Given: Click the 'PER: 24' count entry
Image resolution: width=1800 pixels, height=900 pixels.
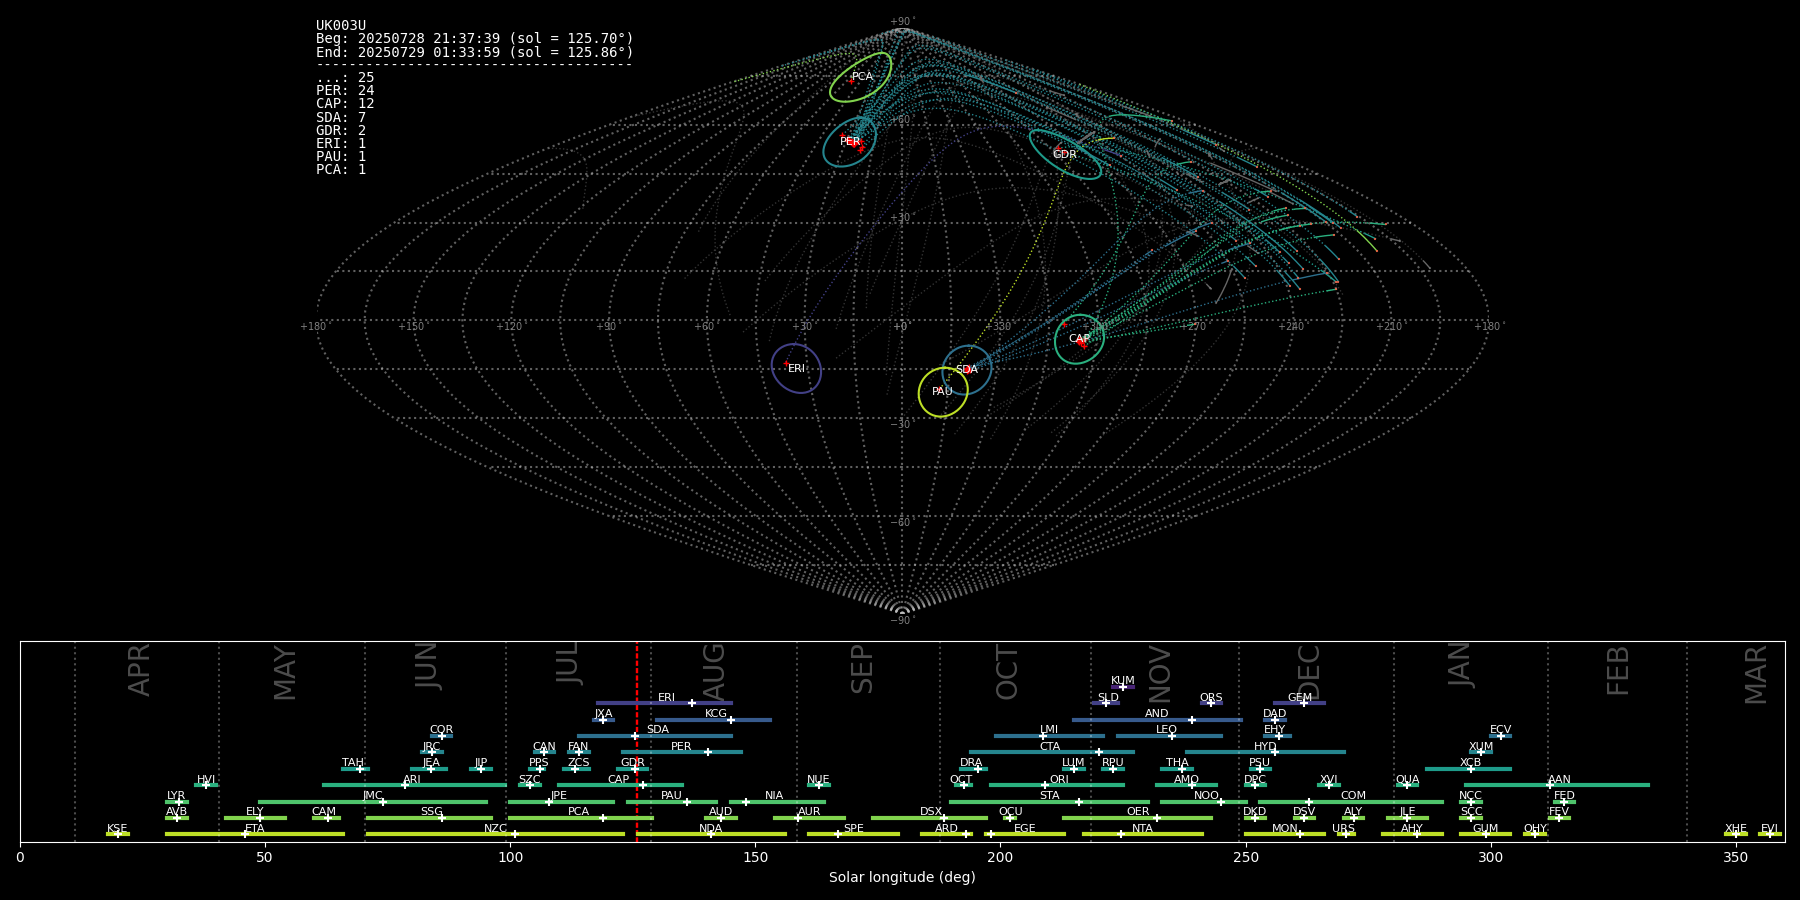Looking at the screenshot, I should tap(345, 91).
